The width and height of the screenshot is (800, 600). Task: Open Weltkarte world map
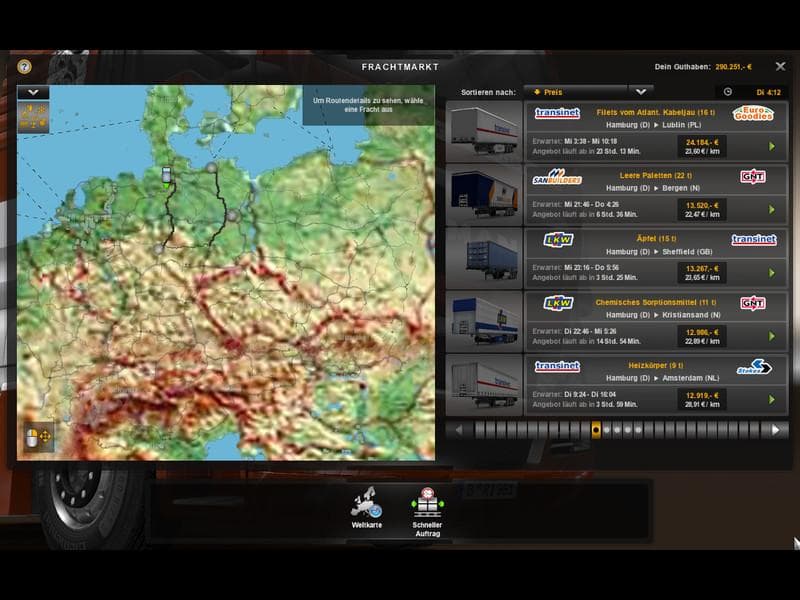coord(366,508)
